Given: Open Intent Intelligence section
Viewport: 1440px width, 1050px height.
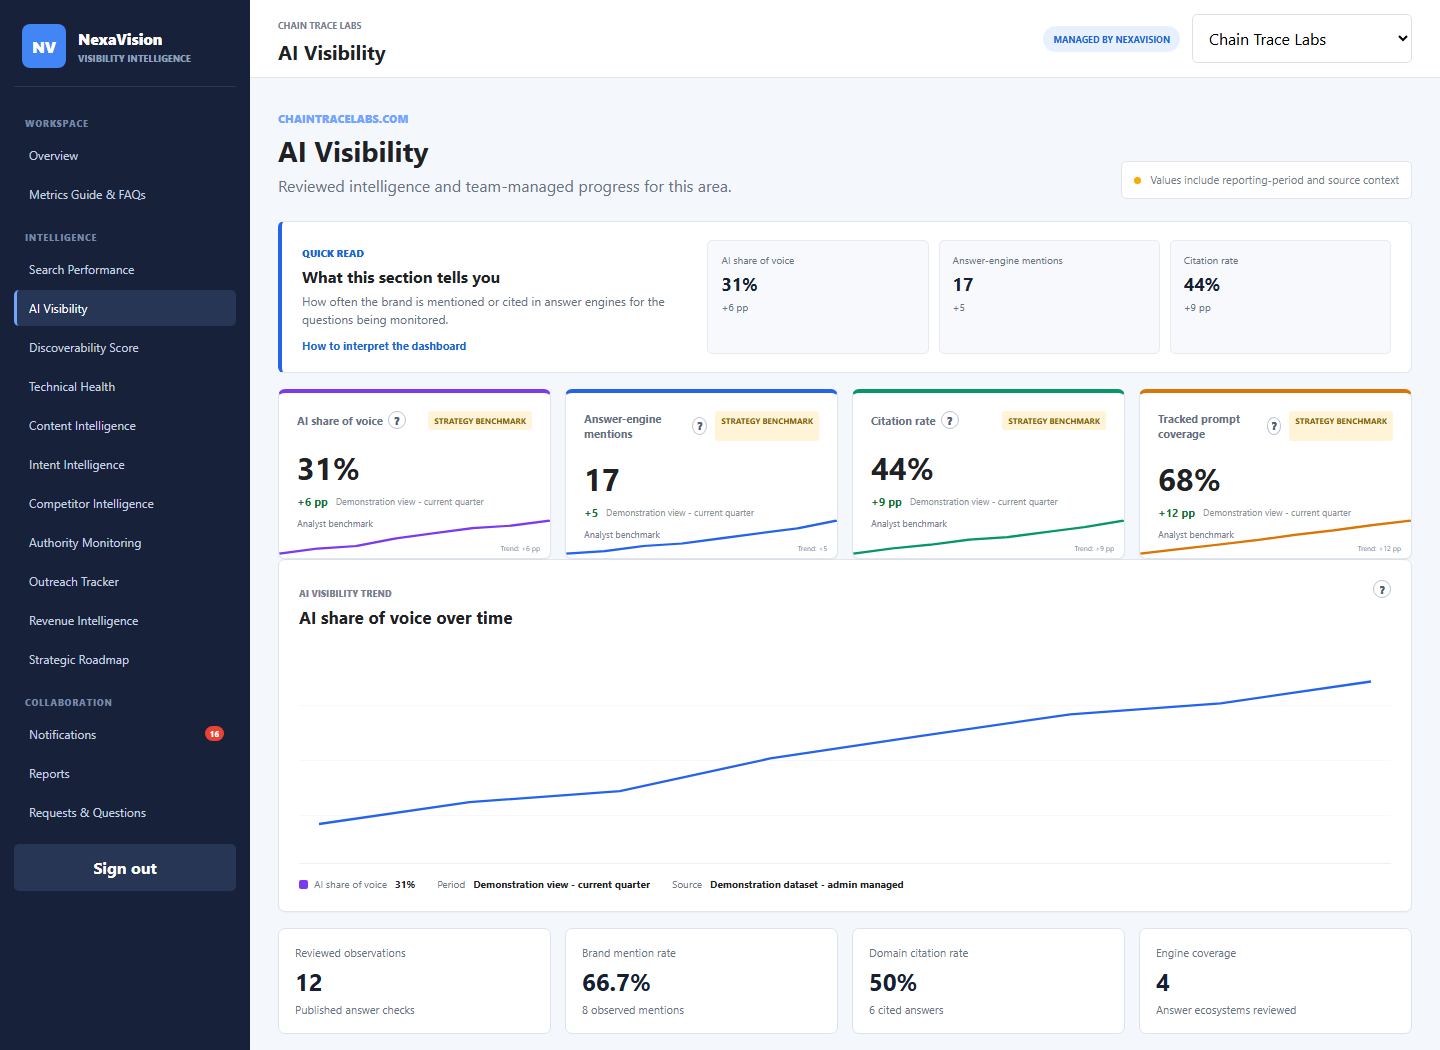Looking at the screenshot, I should [125, 465].
